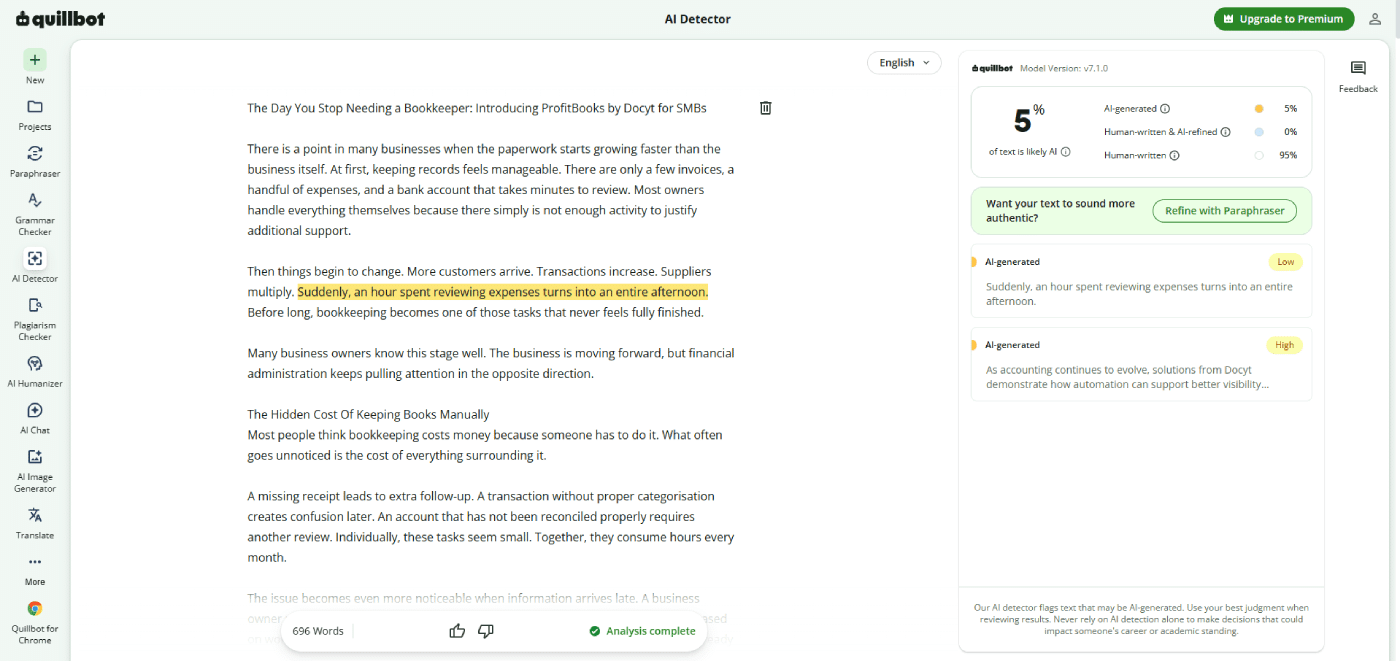Image resolution: width=1400 pixels, height=661 pixels.
Task: Click the thumbs up rating icon
Action: [458, 631]
